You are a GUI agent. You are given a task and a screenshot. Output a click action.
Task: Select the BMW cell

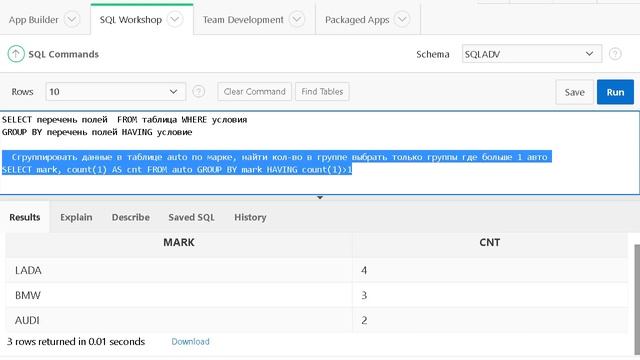tap(179, 295)
